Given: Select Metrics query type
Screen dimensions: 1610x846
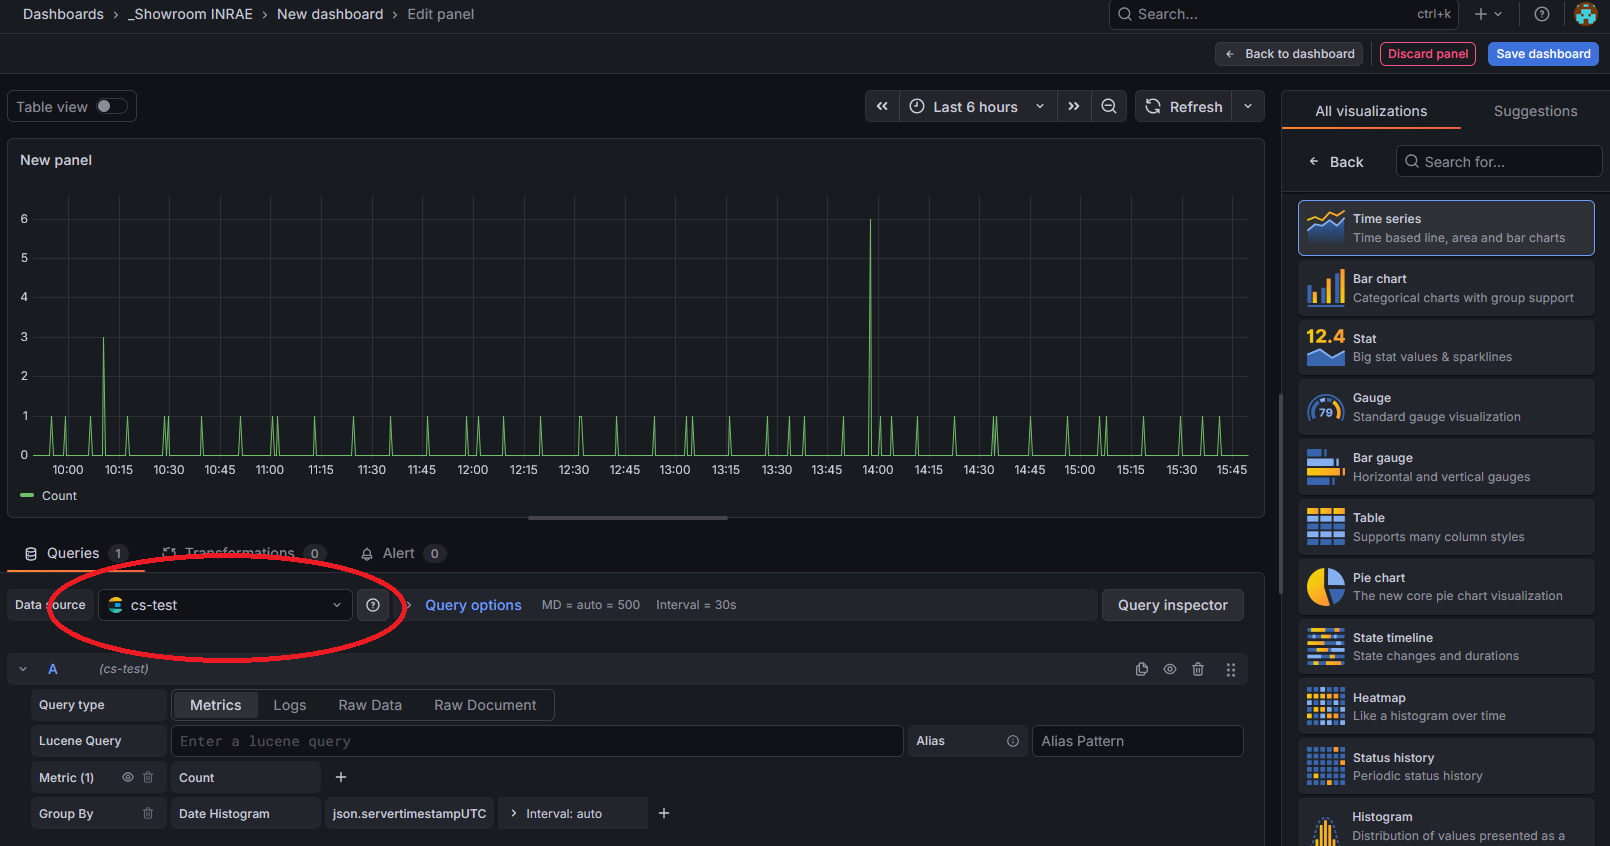Looking at the screenshot, I should click(x=215, y=705).
